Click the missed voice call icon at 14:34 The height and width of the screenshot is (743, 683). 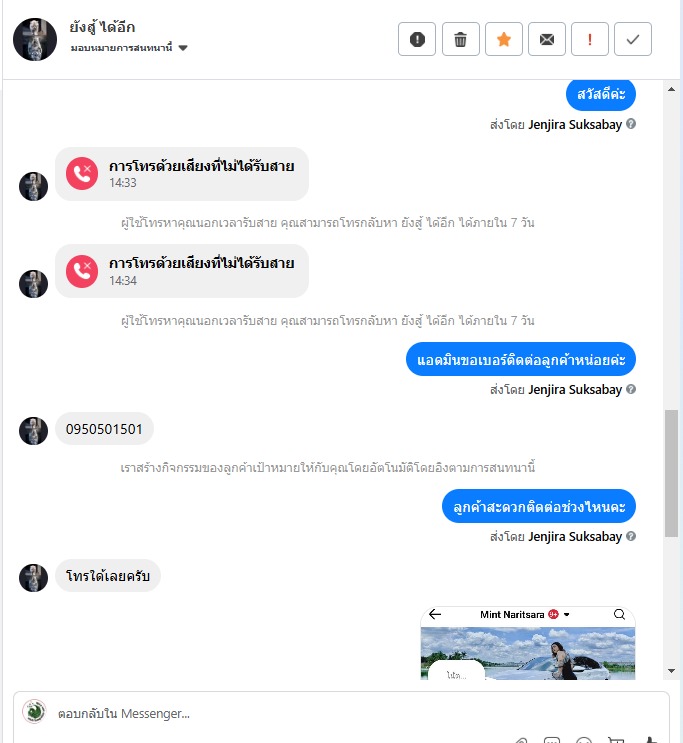coord(82,272)
